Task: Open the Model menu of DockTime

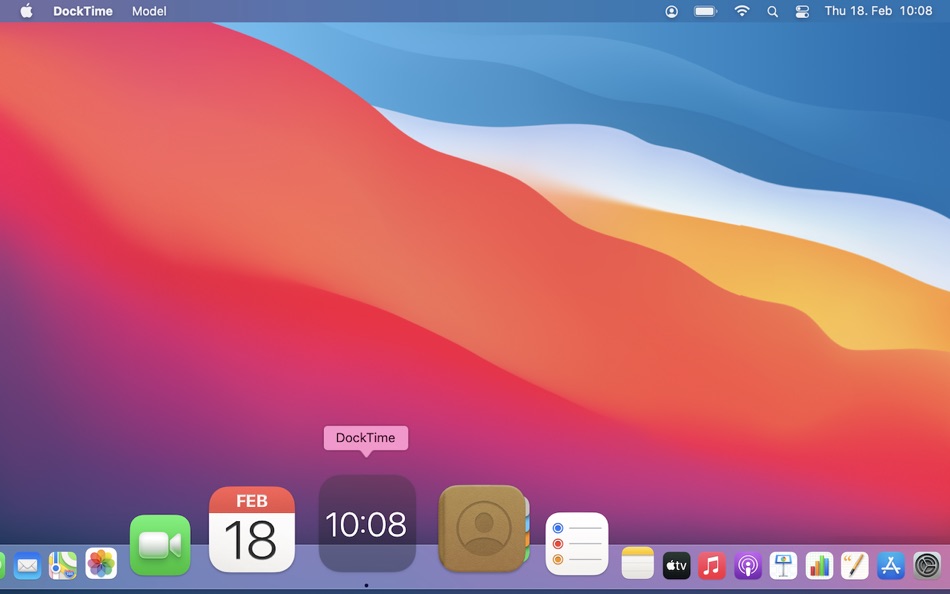Action: point(149,11)
